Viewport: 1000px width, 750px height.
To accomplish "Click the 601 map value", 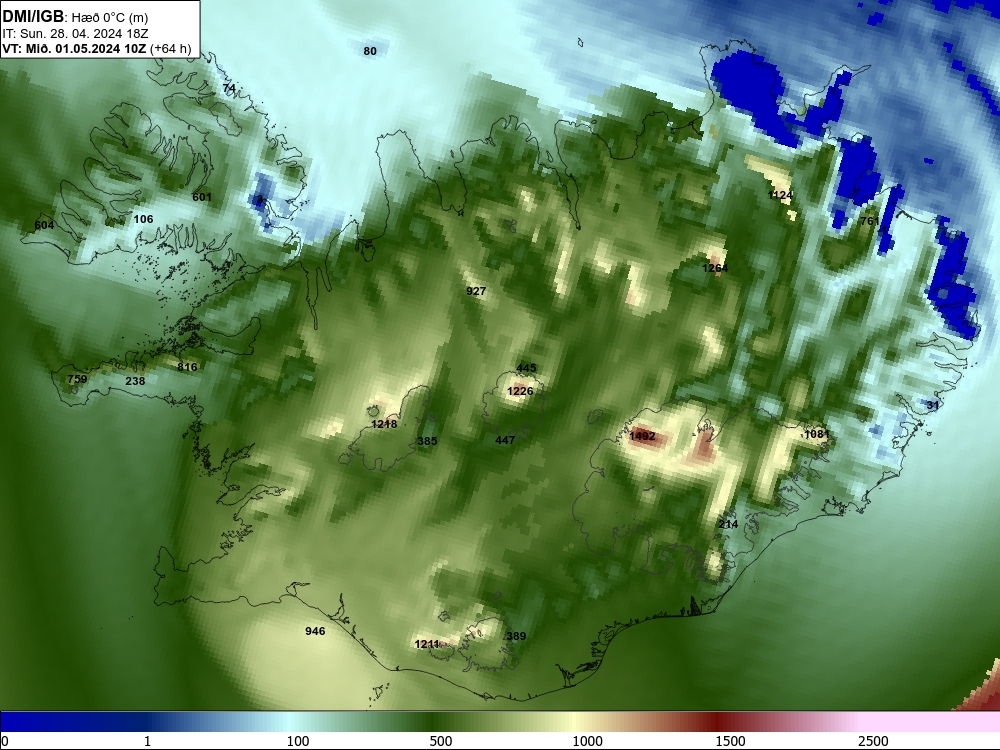I will (x=202, y=197).
